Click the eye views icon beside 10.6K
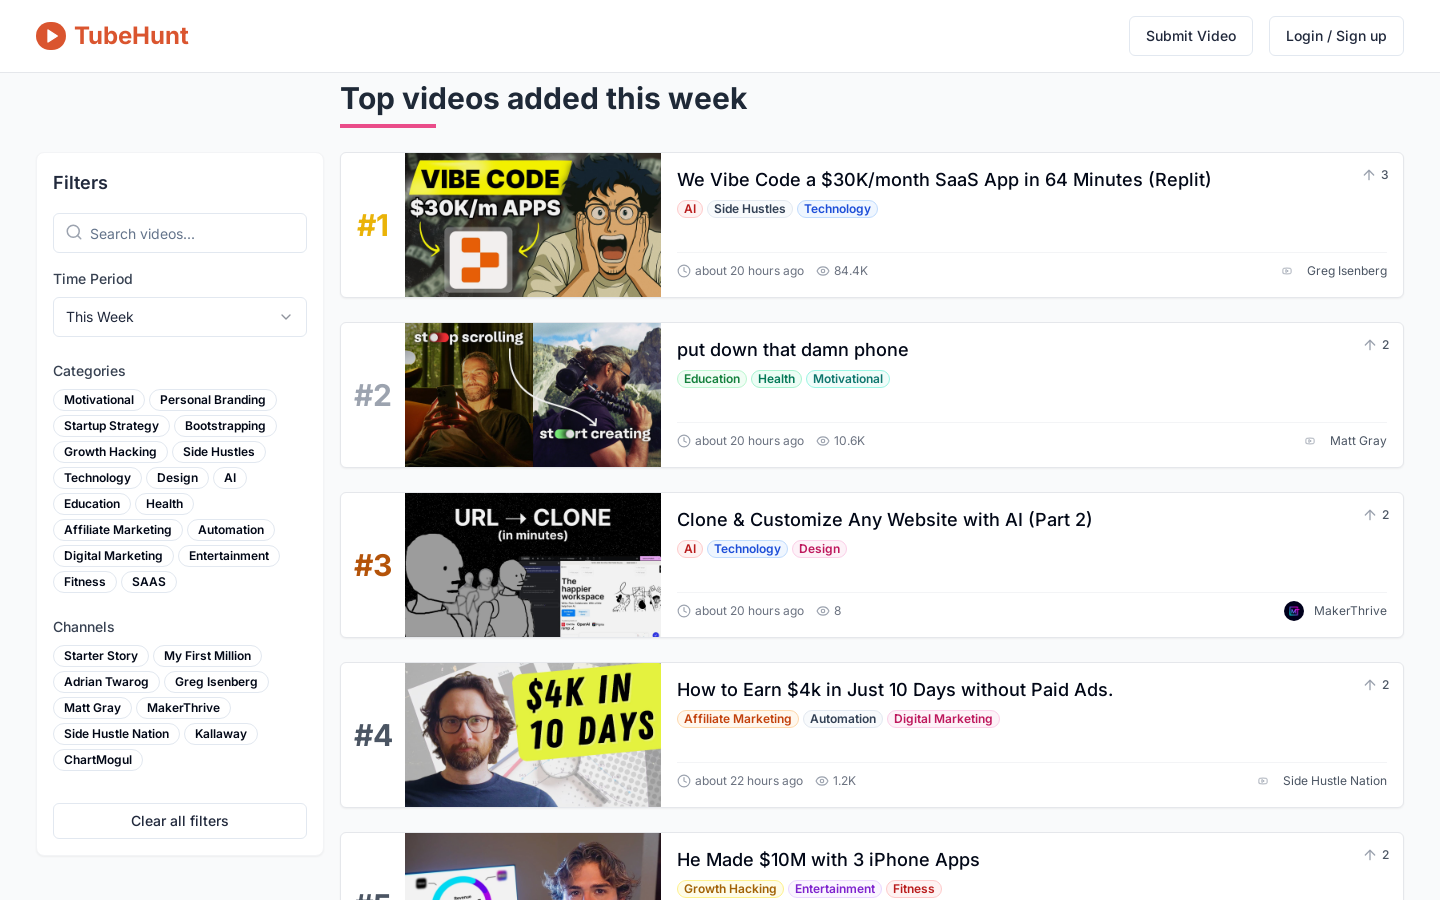The width and height of the screenshot is (1440, 900). click(x=823, y=441)
